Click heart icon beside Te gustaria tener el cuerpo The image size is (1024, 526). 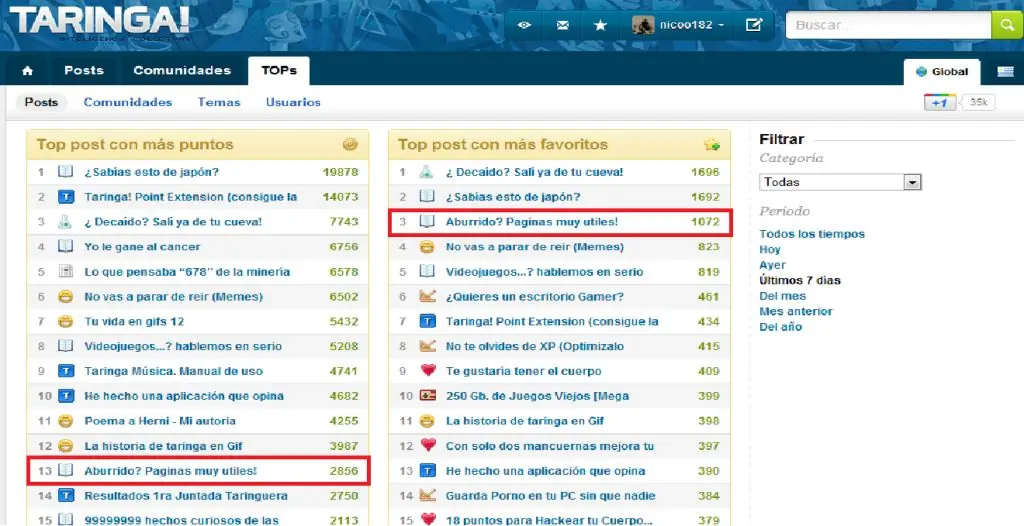coord(427,371)
